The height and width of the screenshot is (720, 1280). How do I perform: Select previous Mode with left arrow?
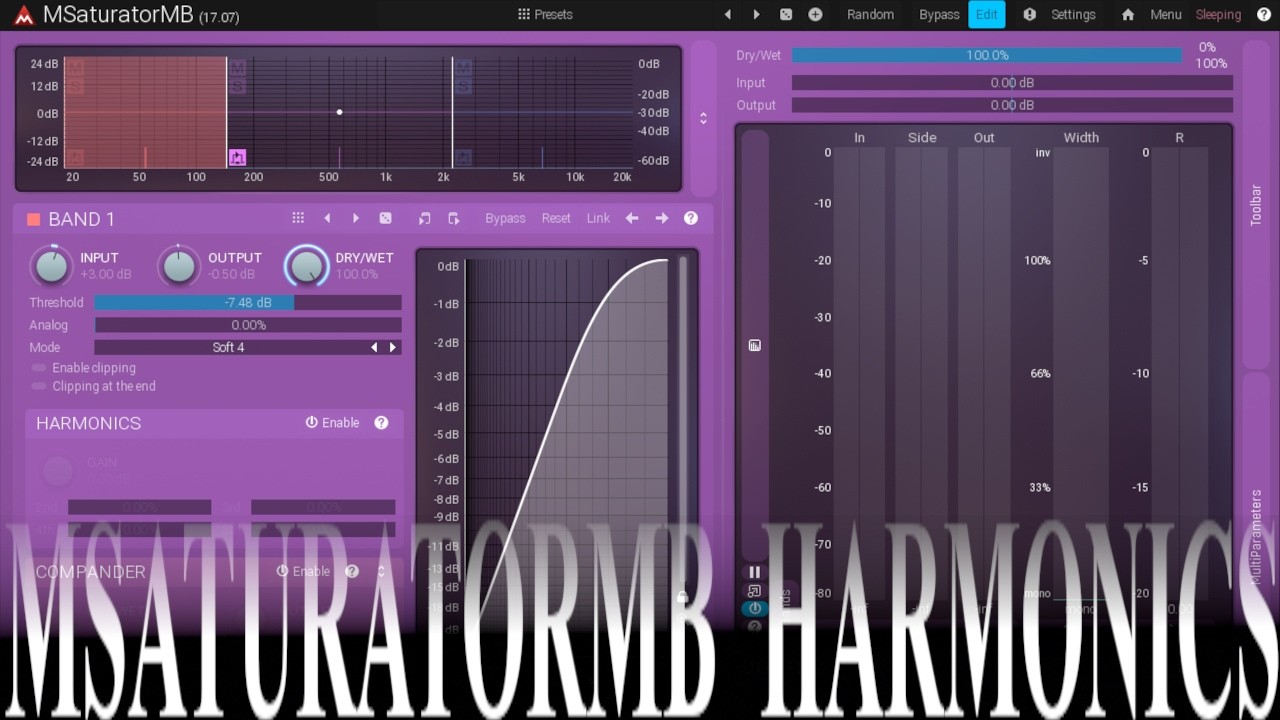[x=374, y=347]
